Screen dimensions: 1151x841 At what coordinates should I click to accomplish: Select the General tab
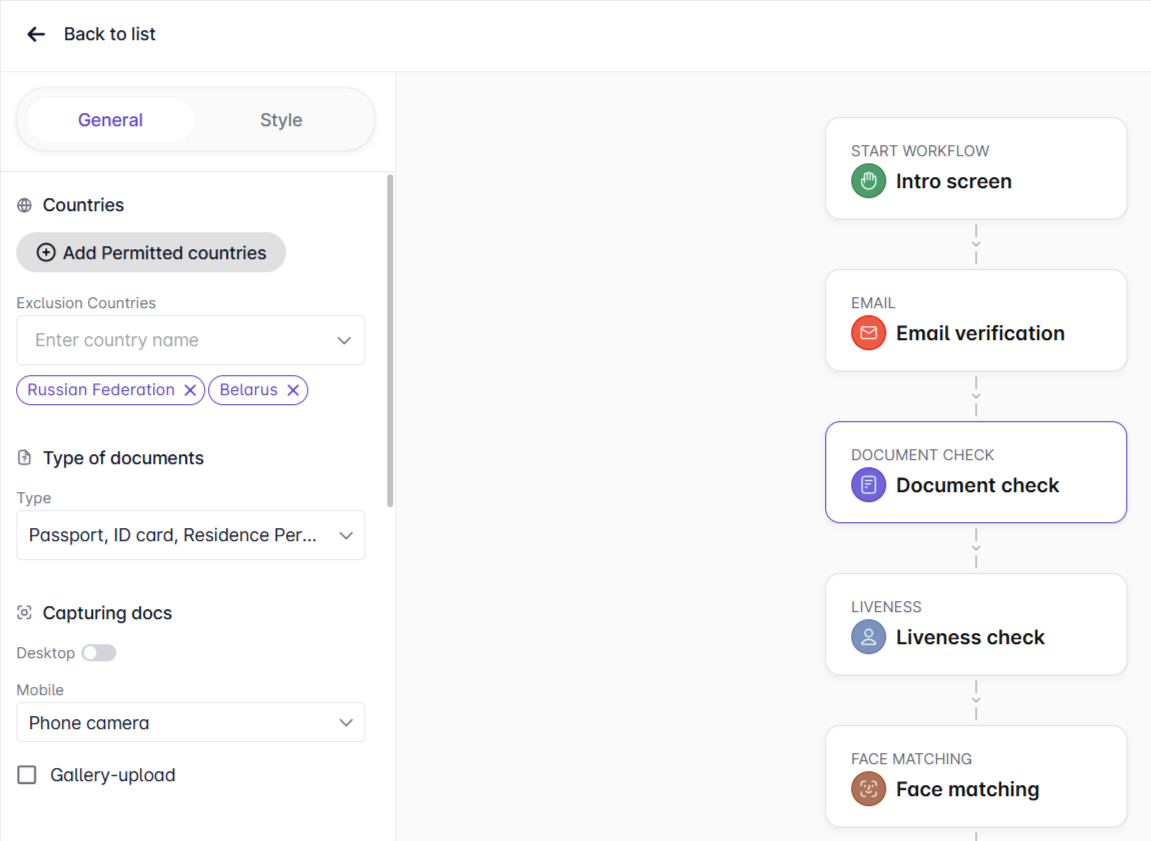[x=110, y=120]
